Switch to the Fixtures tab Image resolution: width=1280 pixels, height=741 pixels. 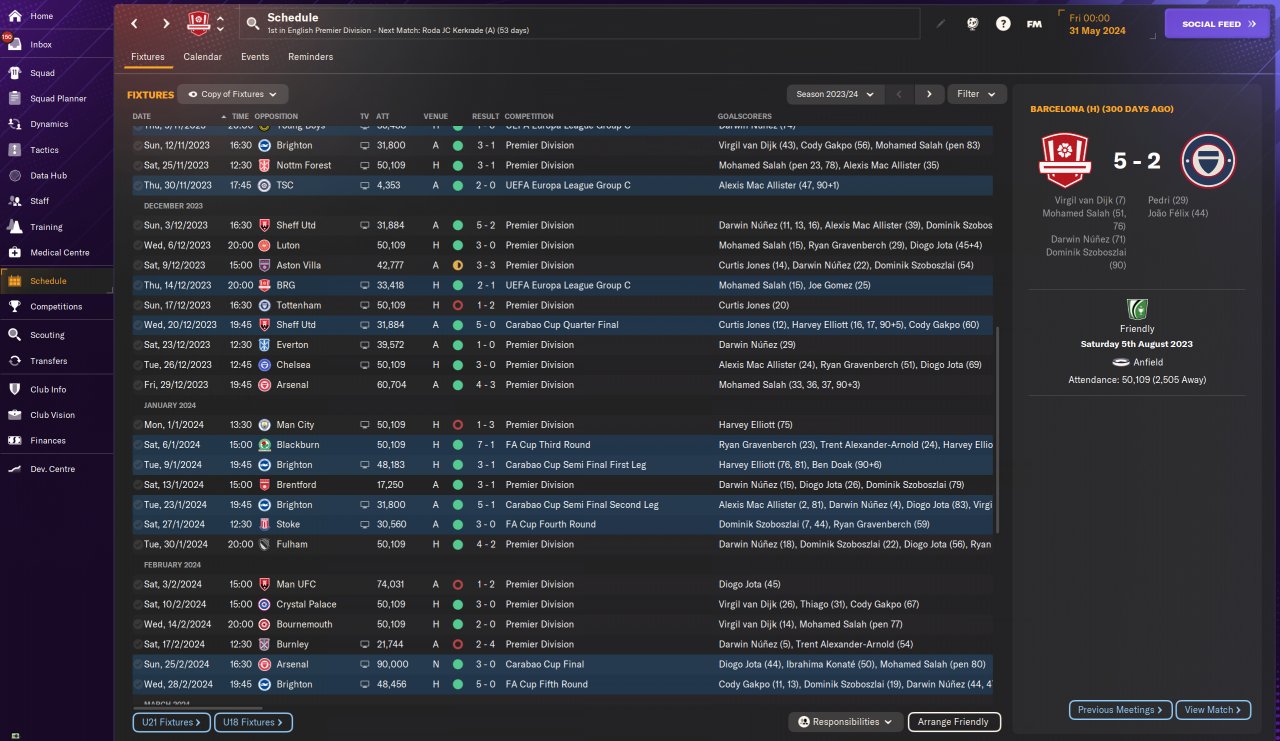(x=147, y=57)
